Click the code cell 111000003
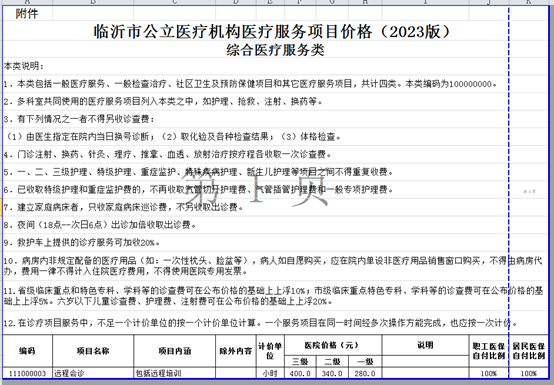The image size is (554, 385). pyautogui.click(x=28, y=373)
